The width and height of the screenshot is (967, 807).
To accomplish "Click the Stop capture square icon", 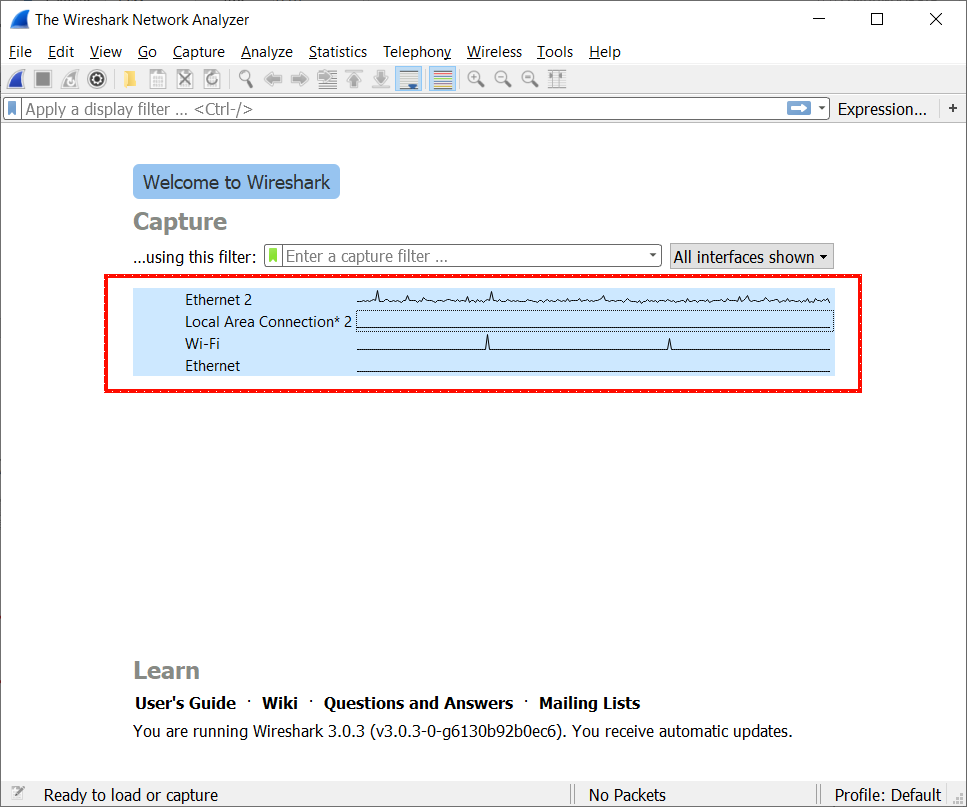I will [x=43, y=79].
